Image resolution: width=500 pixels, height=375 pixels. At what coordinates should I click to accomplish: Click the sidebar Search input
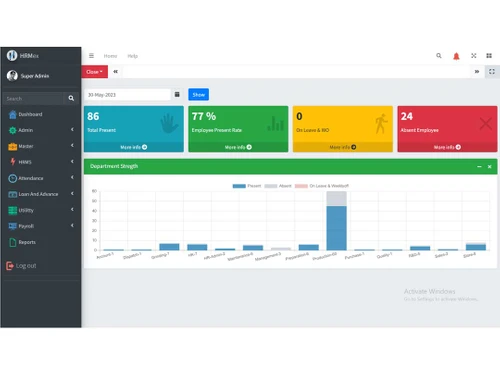[x=33, y=99]
